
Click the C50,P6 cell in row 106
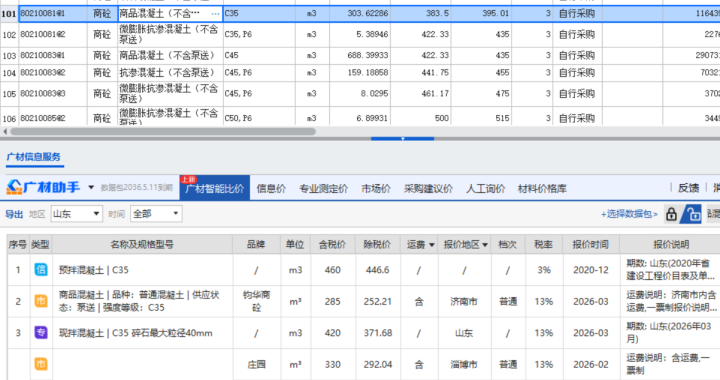pyautogui.click(x=259, y=118)
